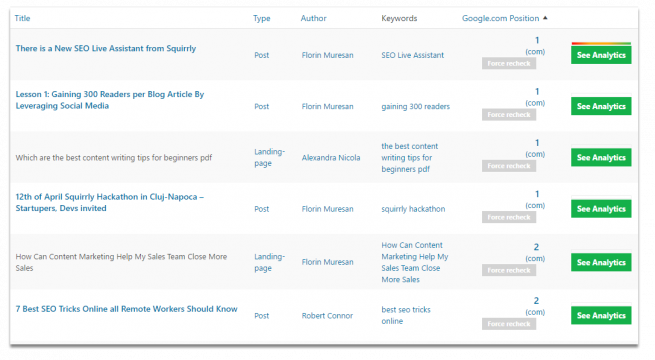Sort by the Author column header
Image resolution: width=655 pixels, height=360 pixels.
coord(313,18)
